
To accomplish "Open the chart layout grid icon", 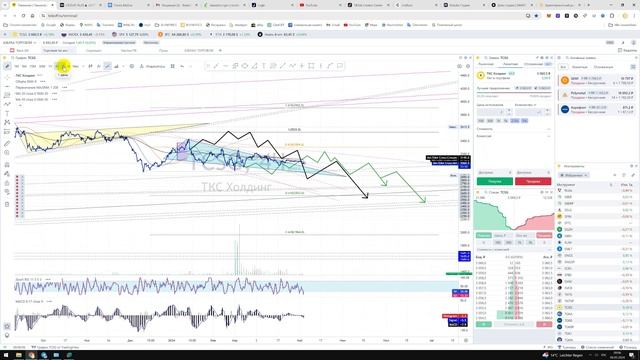I will [173, 66].
